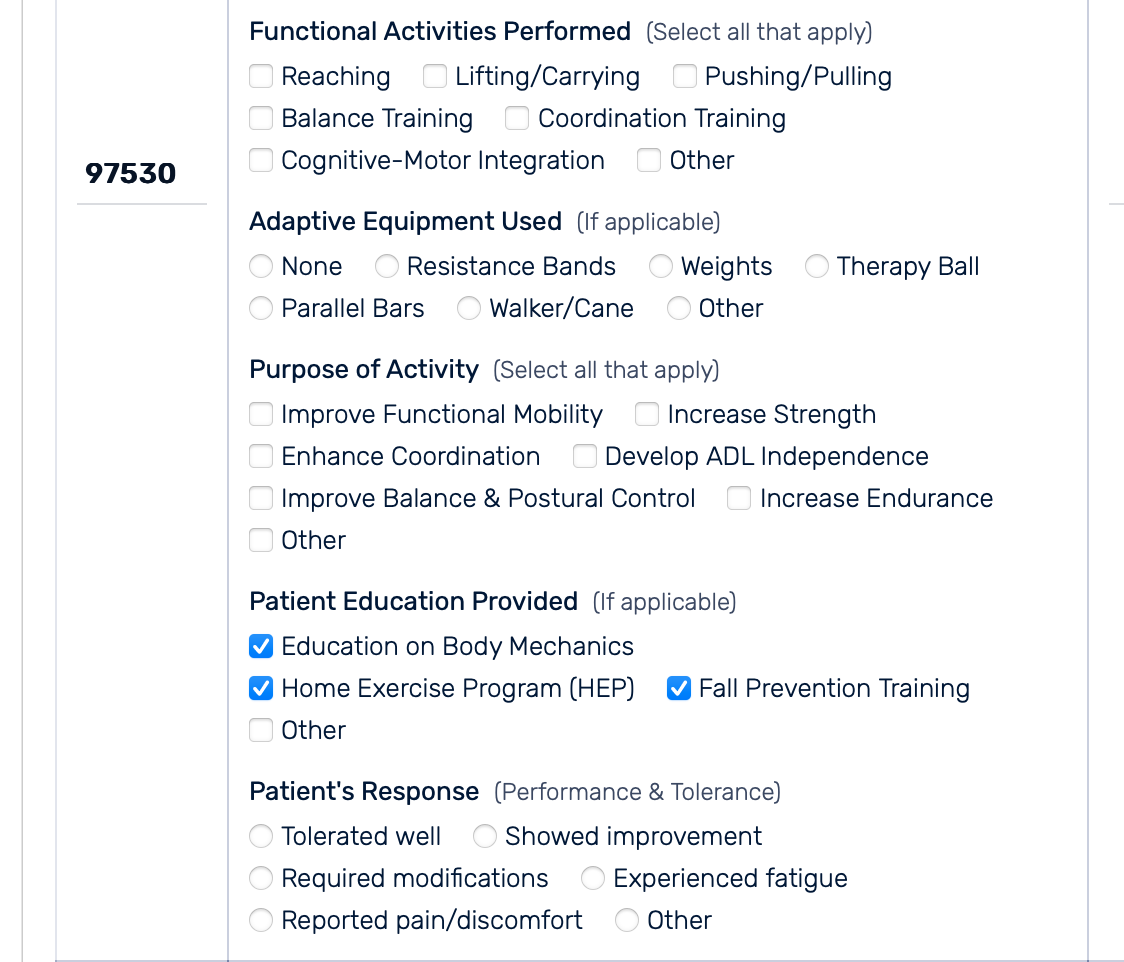Choose Experienced fatigue radio button
The height and width of the screenshot is (962, 1124).
click(593, 879)
